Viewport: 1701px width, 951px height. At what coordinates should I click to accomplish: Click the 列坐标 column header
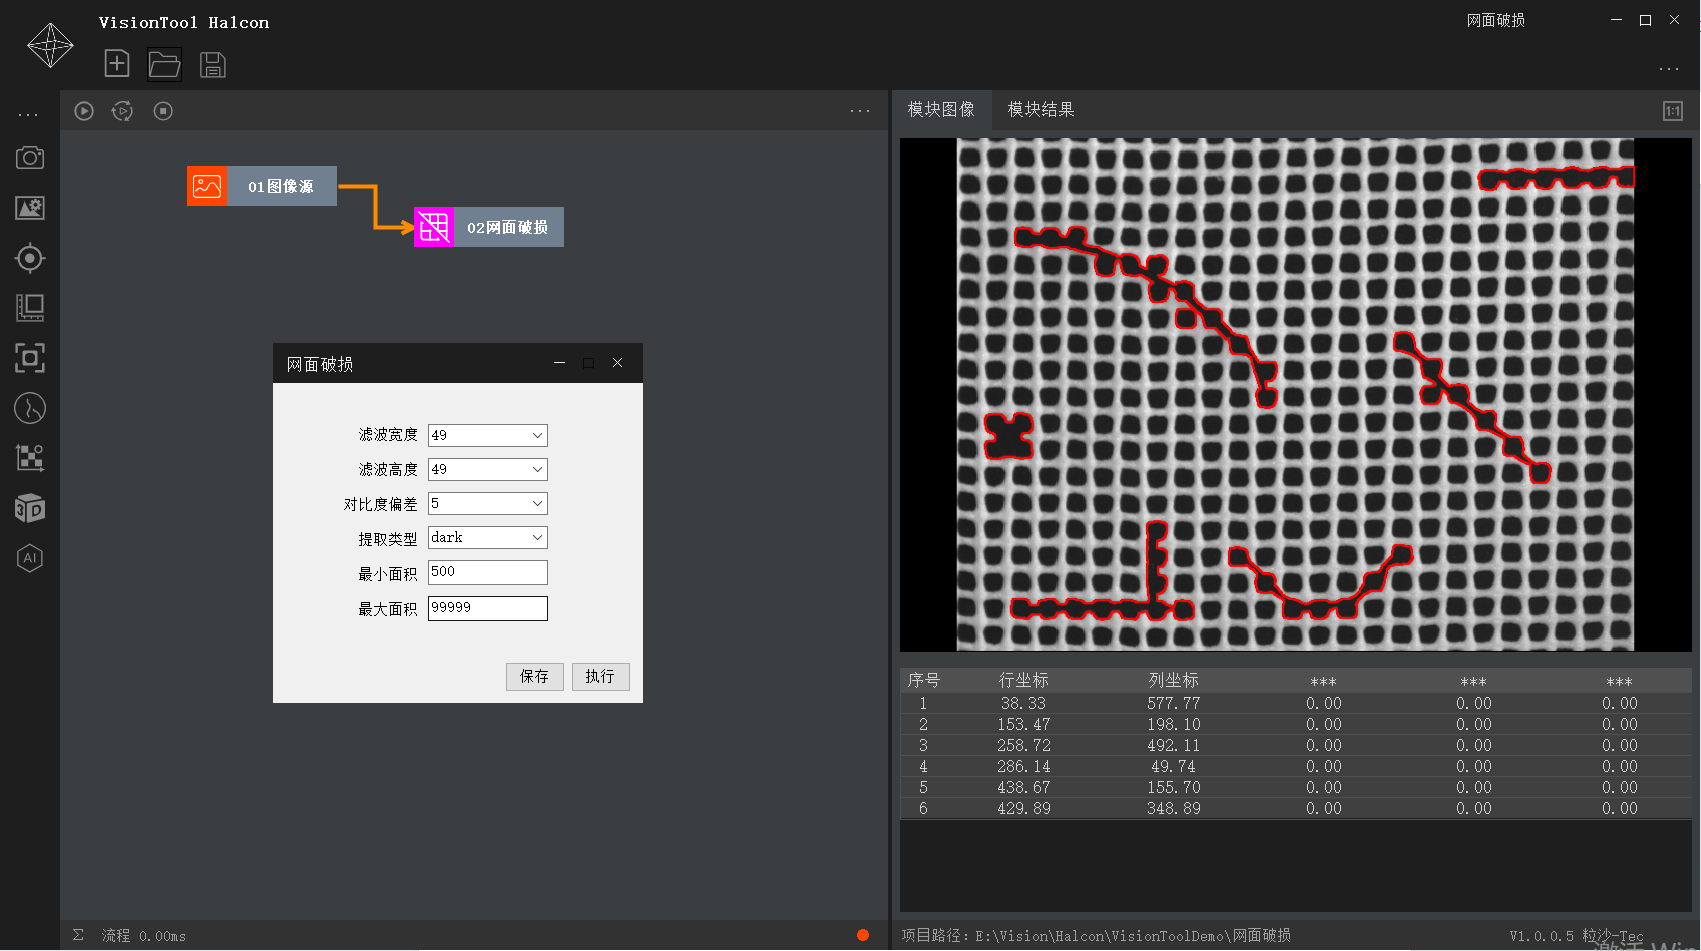pos(1173,680)
